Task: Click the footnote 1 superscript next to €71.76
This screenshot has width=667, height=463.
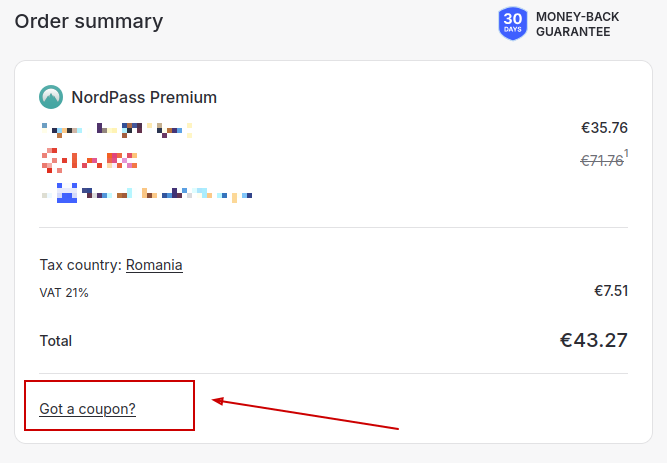Action: [x=626, y=153]
